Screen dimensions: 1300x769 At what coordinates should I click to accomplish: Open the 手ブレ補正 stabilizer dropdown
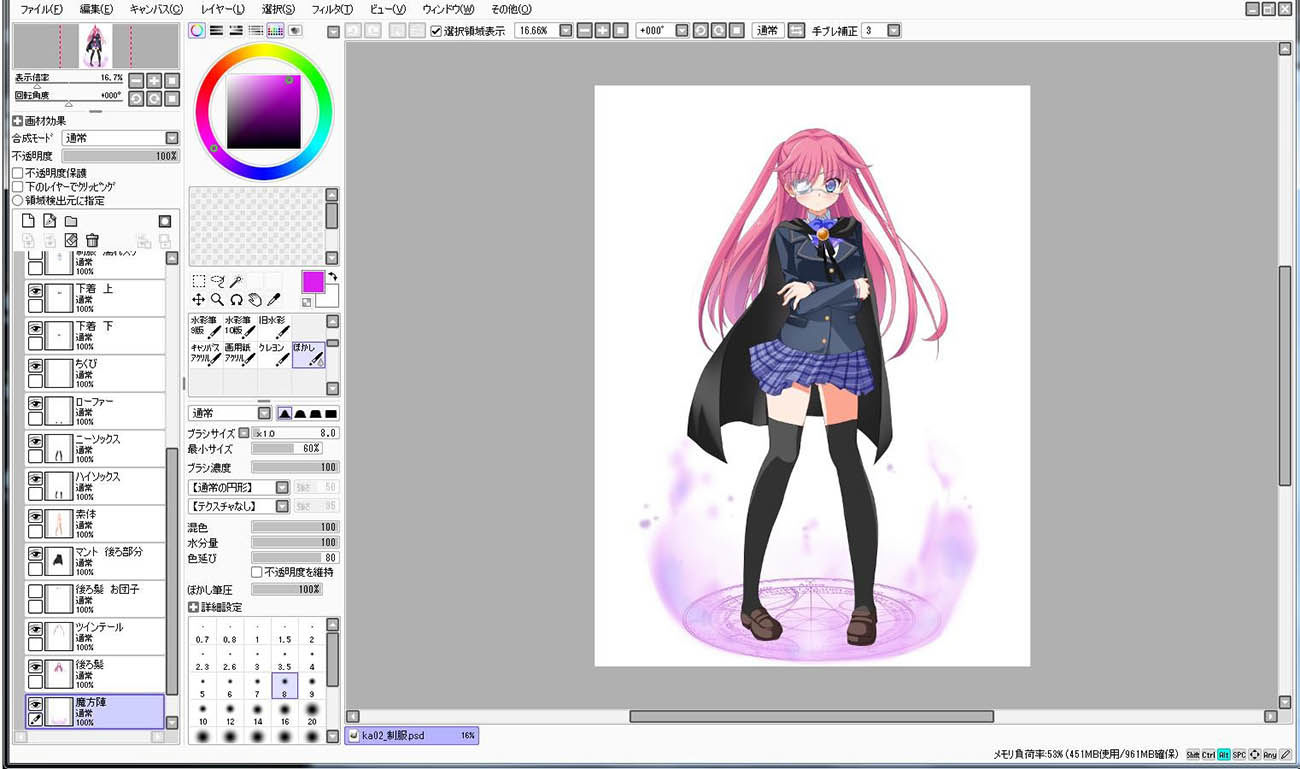click(x=893, y=31)
